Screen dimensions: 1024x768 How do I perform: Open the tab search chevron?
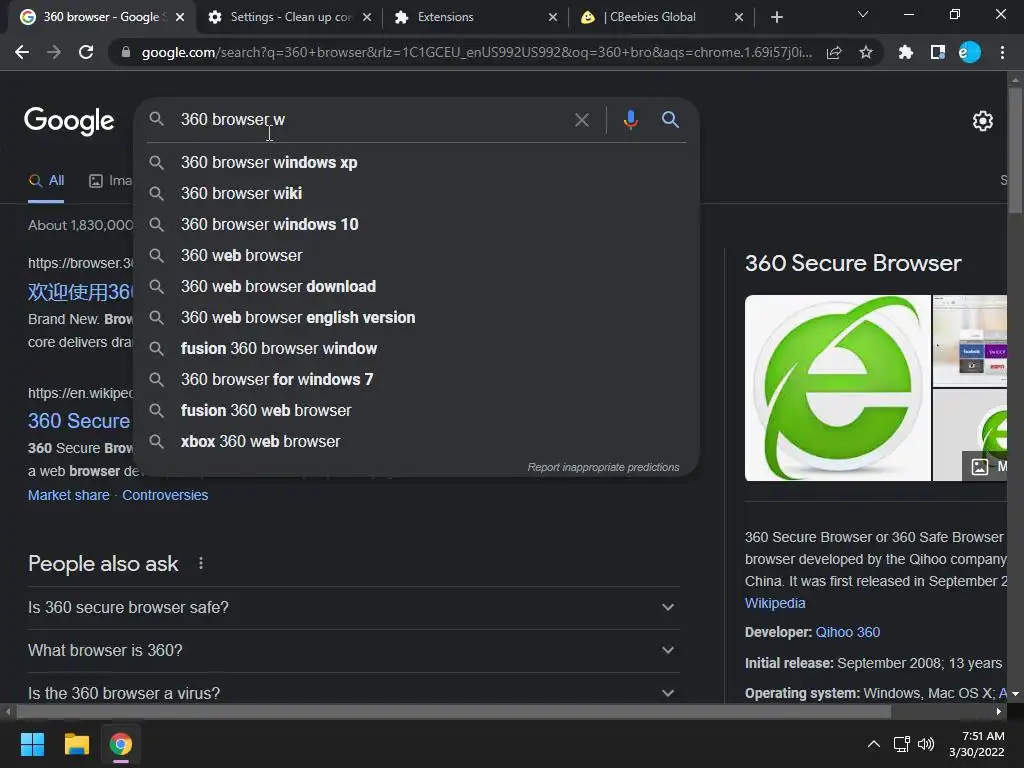click(x=863, y=14)
